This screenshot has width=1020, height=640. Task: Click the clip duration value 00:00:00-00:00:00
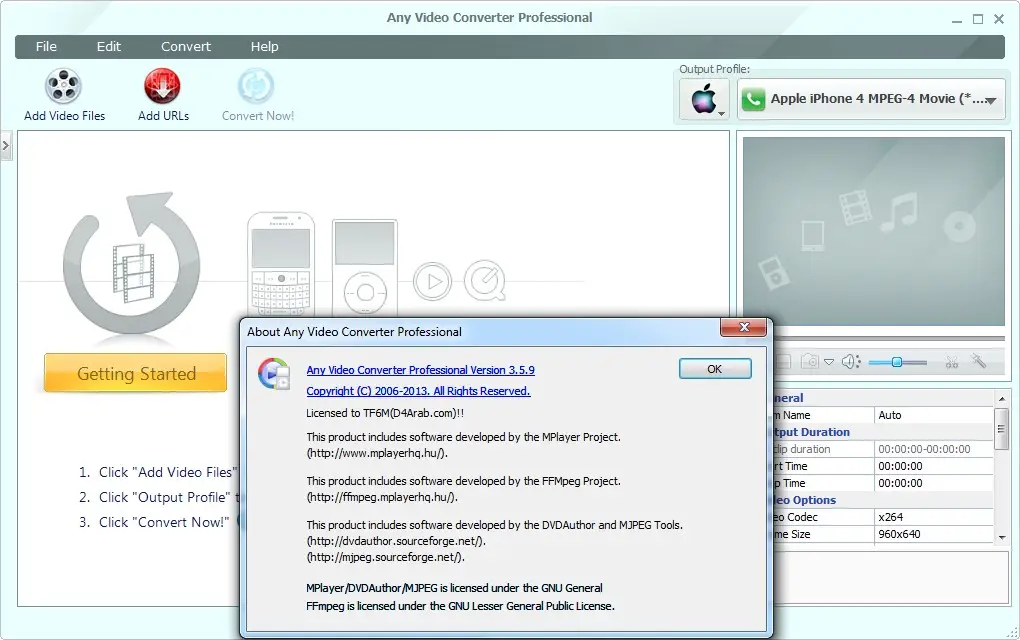[x=933, y=449]
